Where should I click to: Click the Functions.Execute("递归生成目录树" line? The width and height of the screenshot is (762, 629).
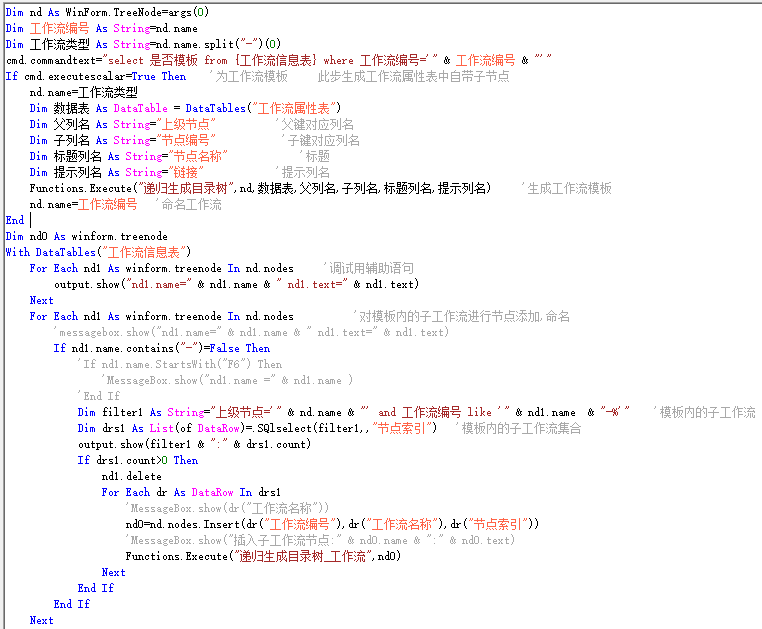260,189
